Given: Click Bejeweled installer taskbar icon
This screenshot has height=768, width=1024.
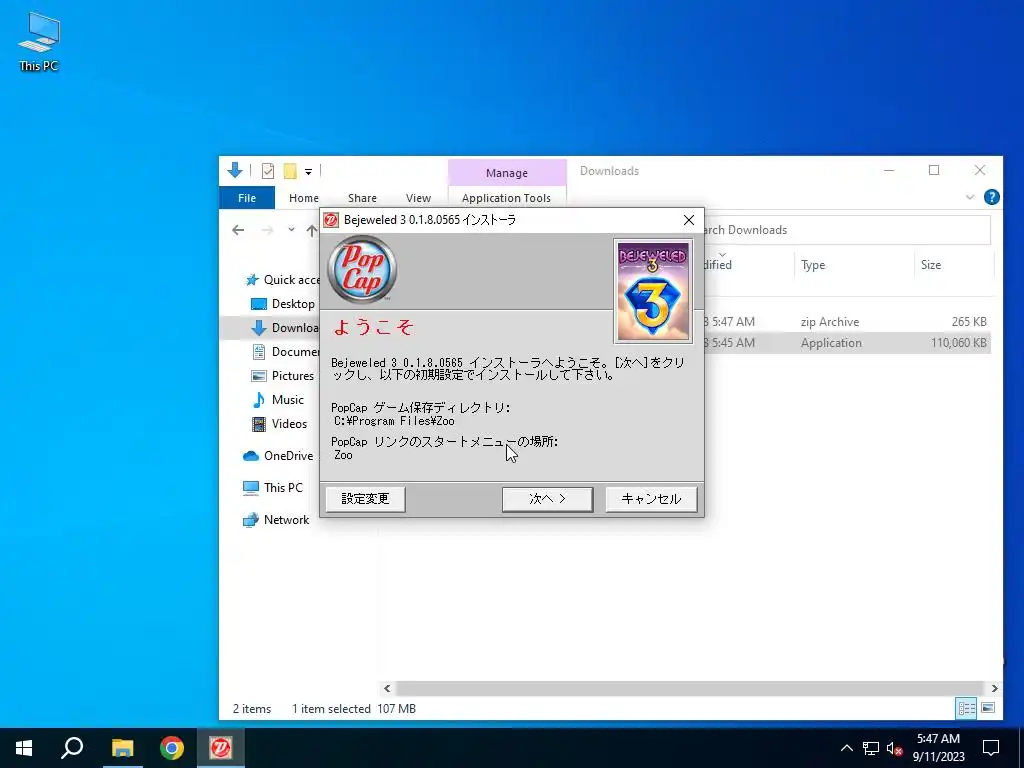Looking at the screenshot, I should (221, 748).
